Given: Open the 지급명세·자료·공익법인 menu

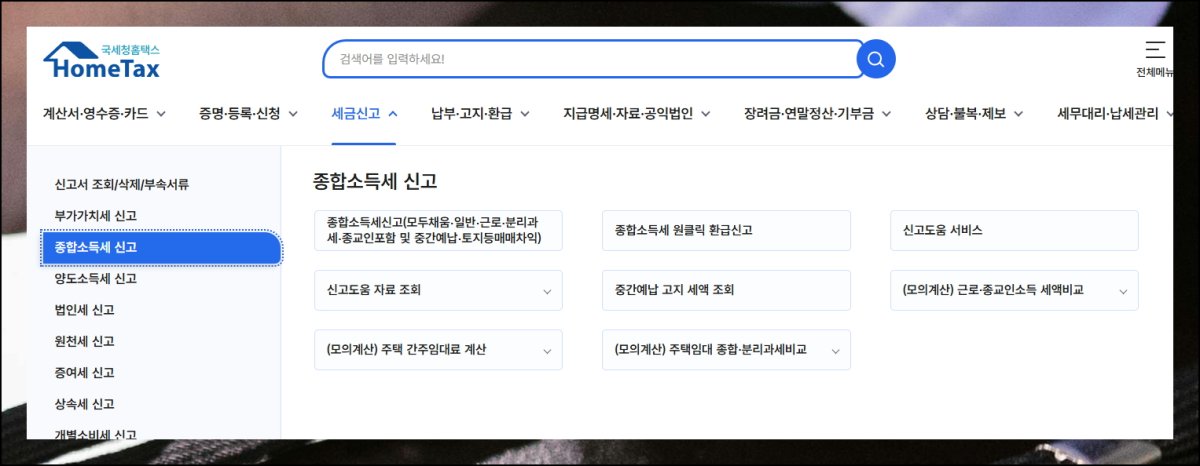Looking at the screenshot, I should tap(637, 114).
